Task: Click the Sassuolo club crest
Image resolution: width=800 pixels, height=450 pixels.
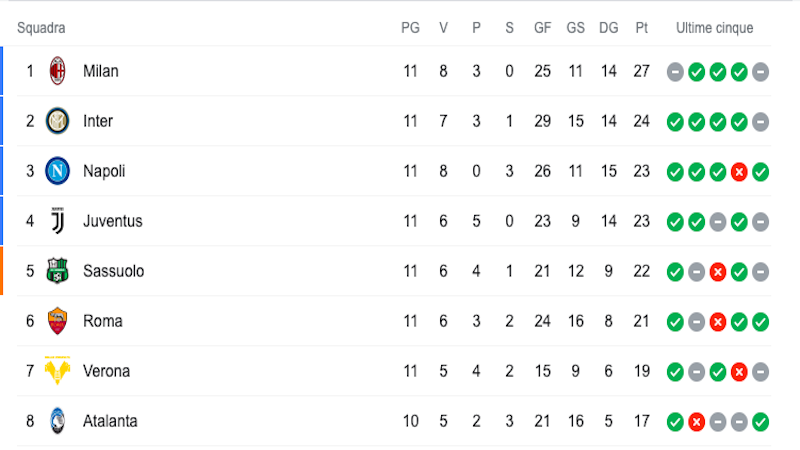Action: pyautogui.click(x=57, y=270)
